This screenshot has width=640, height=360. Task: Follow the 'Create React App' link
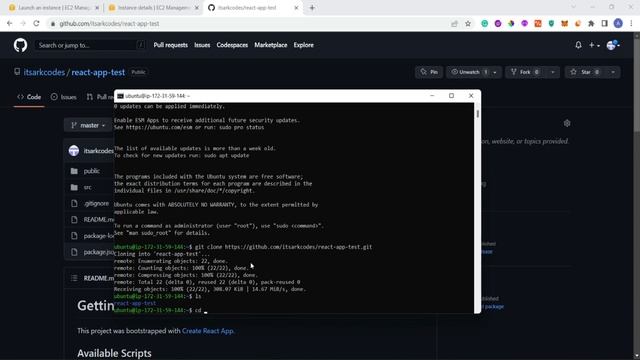[x=207, y=331]
